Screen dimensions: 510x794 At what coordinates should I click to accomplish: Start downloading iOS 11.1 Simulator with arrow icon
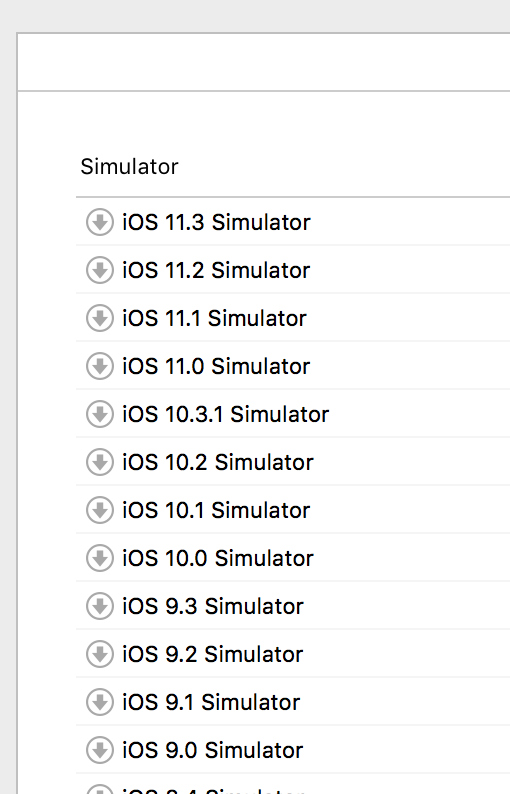tap(100, 319)
